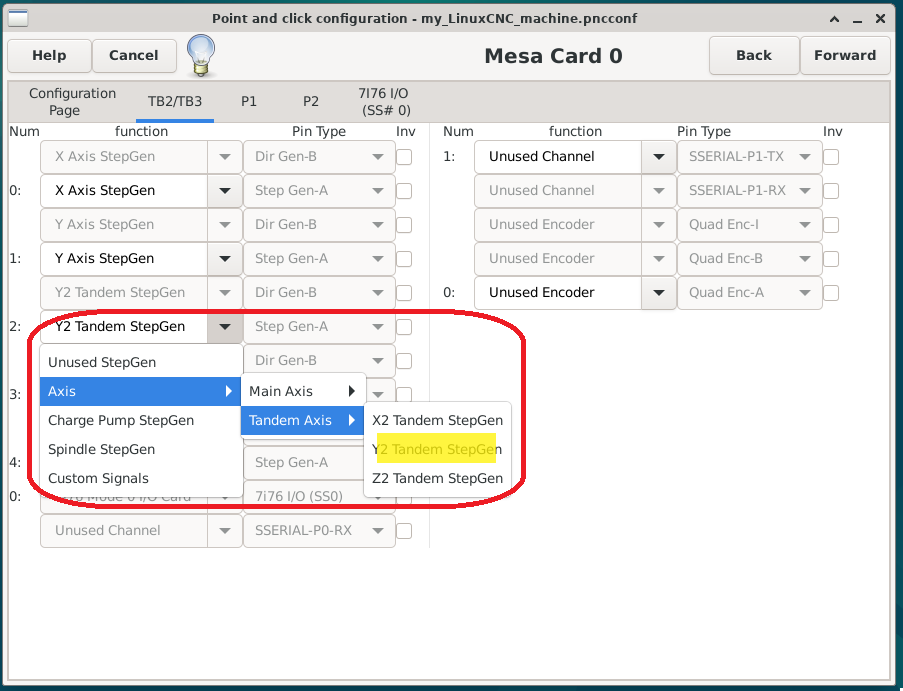Image resolution: width=903 pixels, height=691 pixels.
Task: Select Charge Pump StepGen menu entry
Action: coord(121,420)
